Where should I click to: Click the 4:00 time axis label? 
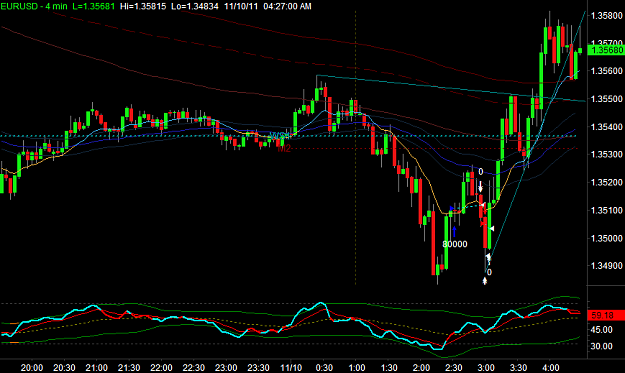click(x=550, y=367)
